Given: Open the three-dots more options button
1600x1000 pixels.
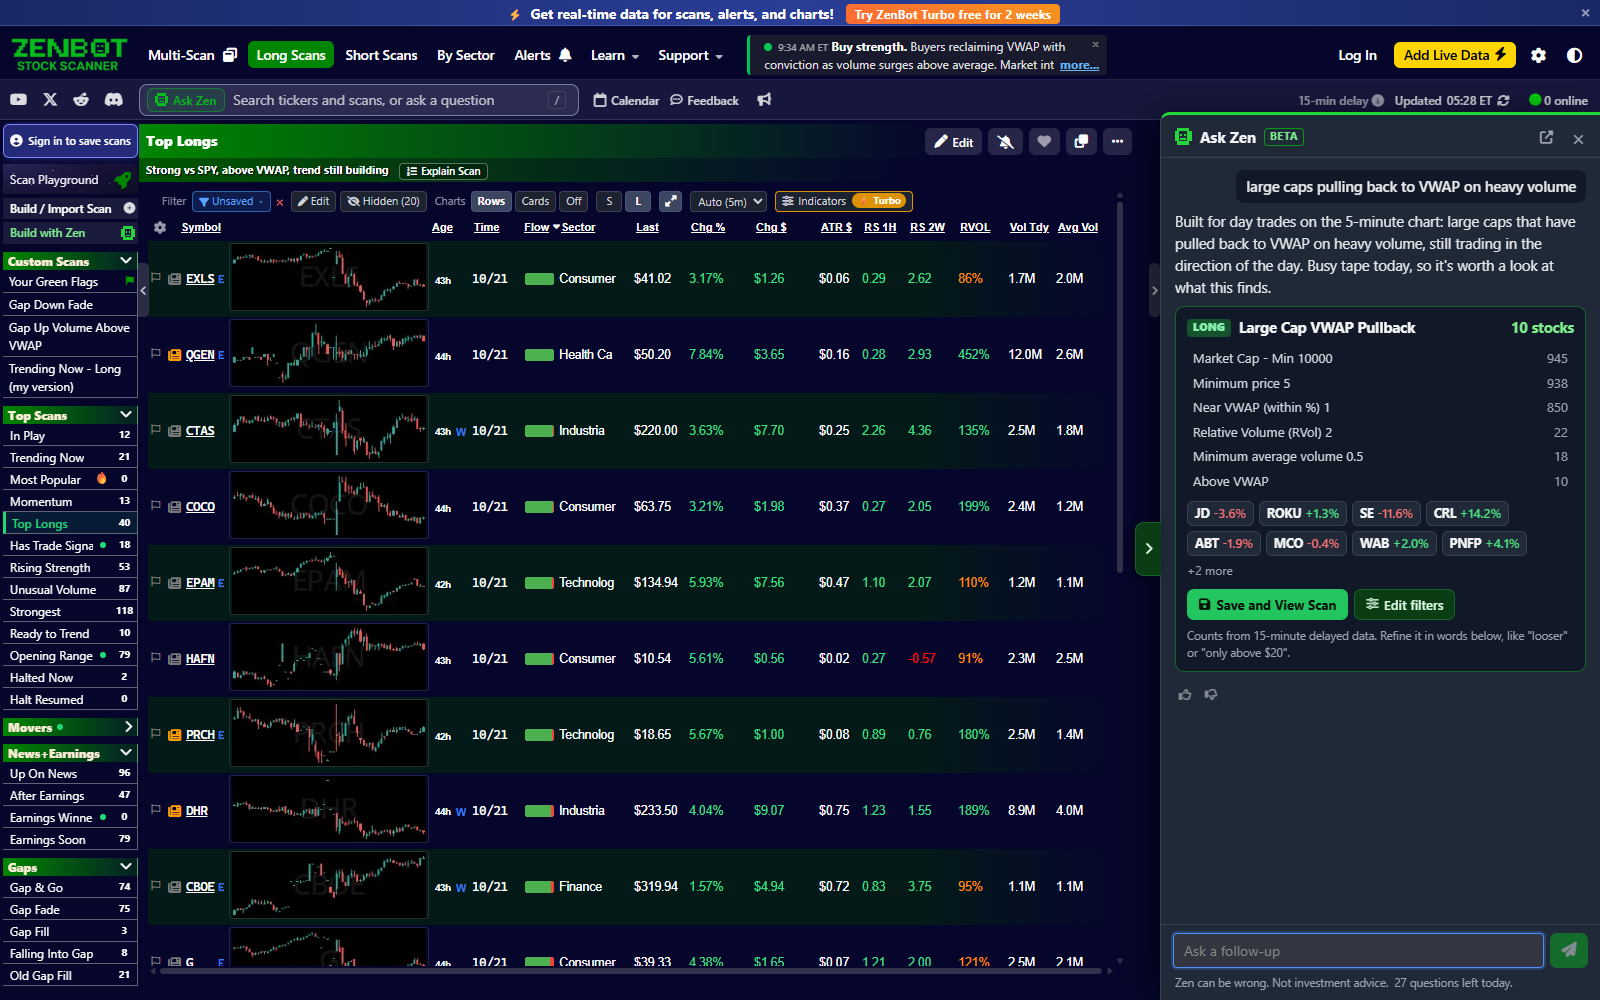Looking at the screenshot, I should (x=1118, y=142).
